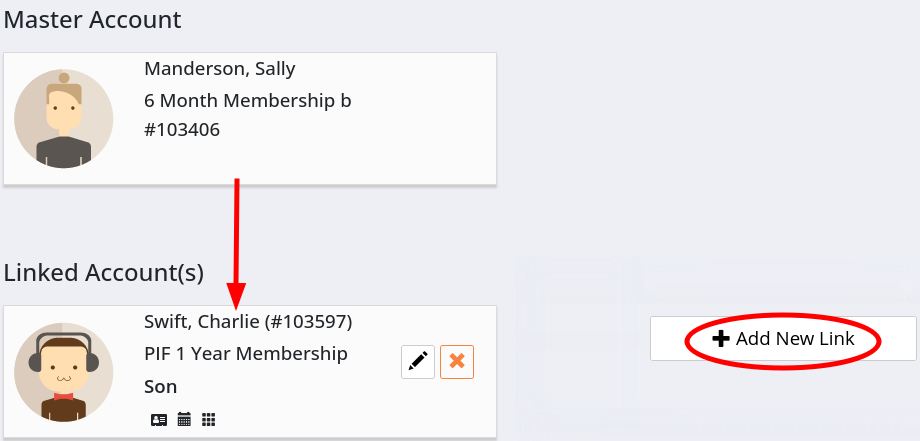Click the 6 Month Membership b text
The width and height of the screenshot is (920, 441).
tap(248, 101)
